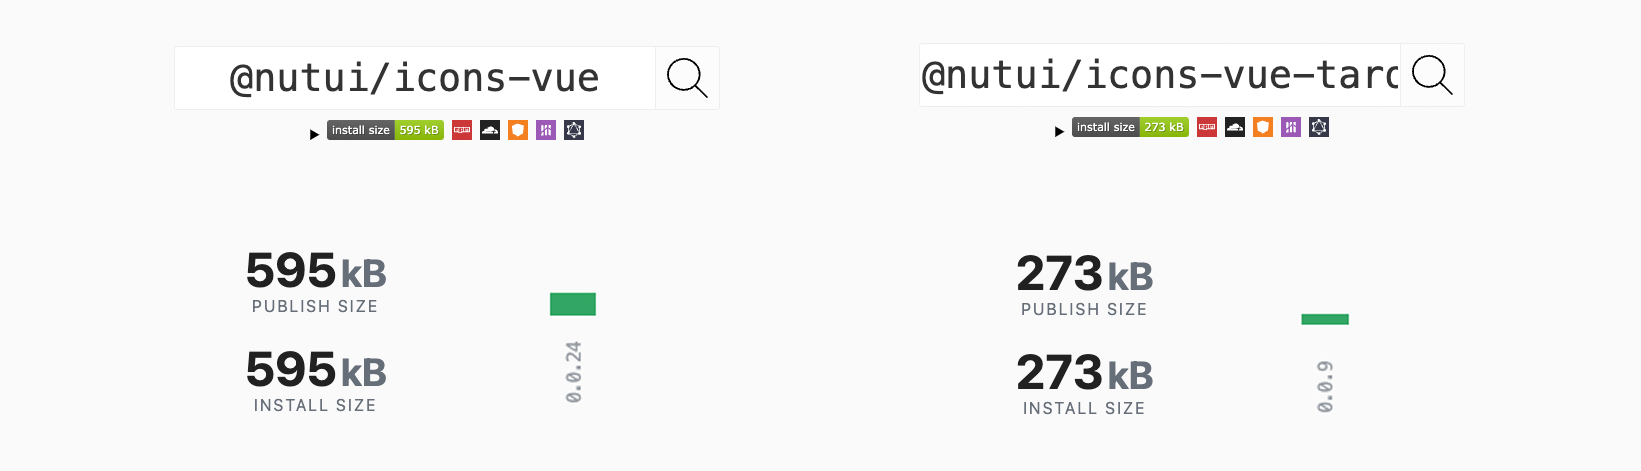The height and width of the screenshot is (471, 1641).
Task: Click orange shield icon under @nutui/icons-vue
Action: (x=518, y=130)
